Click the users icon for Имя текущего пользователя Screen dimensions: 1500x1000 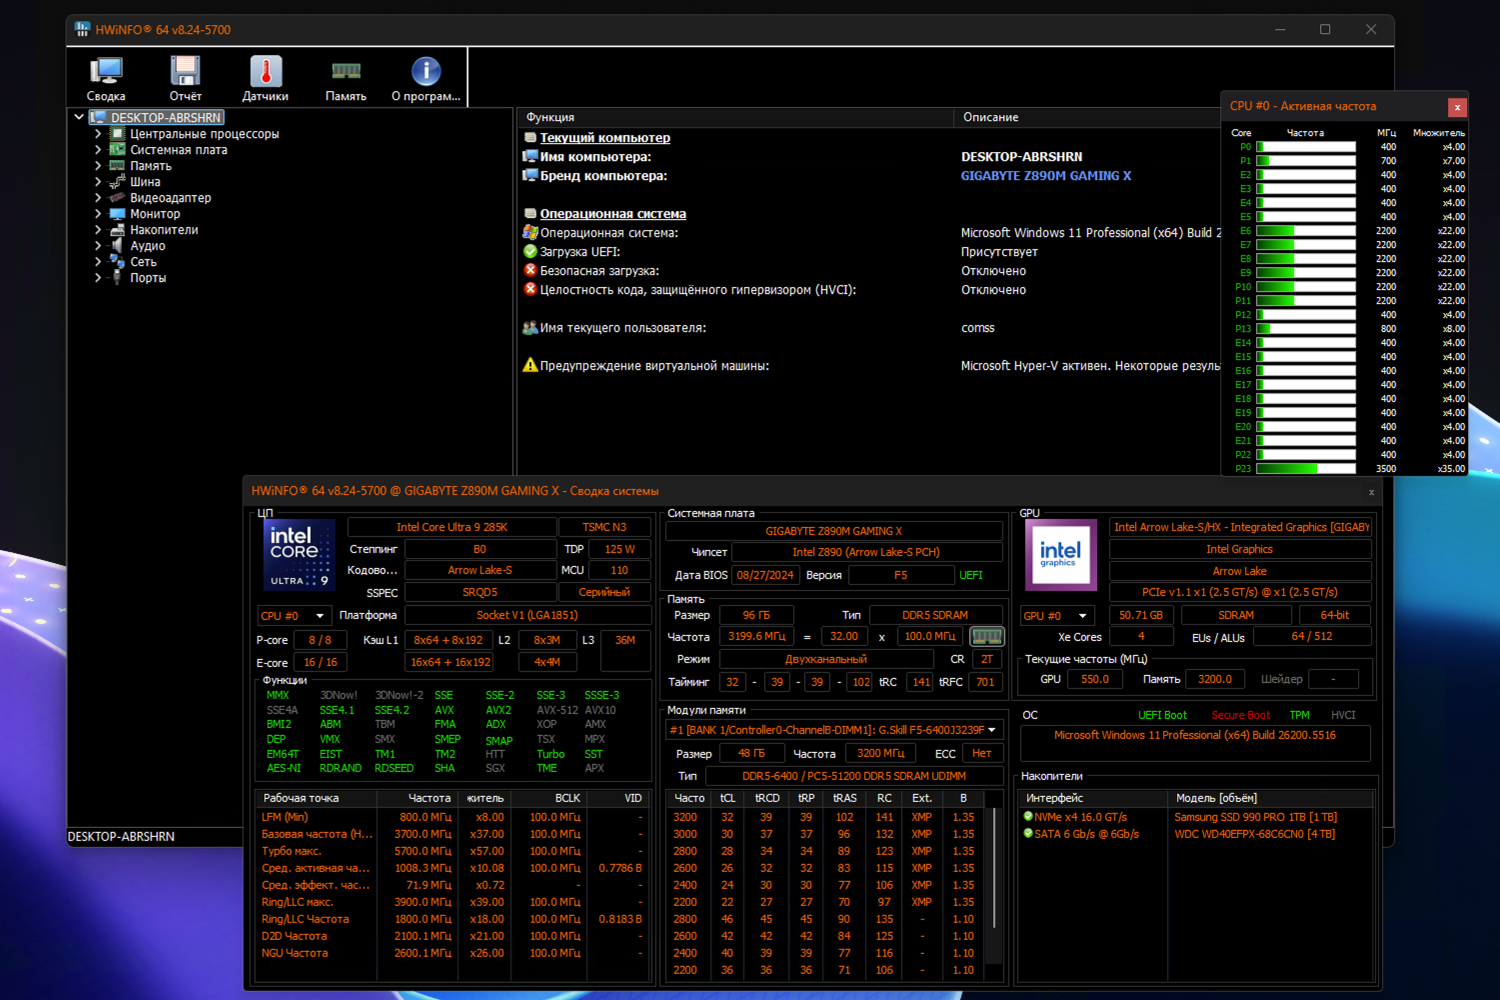tap(531, 328)
